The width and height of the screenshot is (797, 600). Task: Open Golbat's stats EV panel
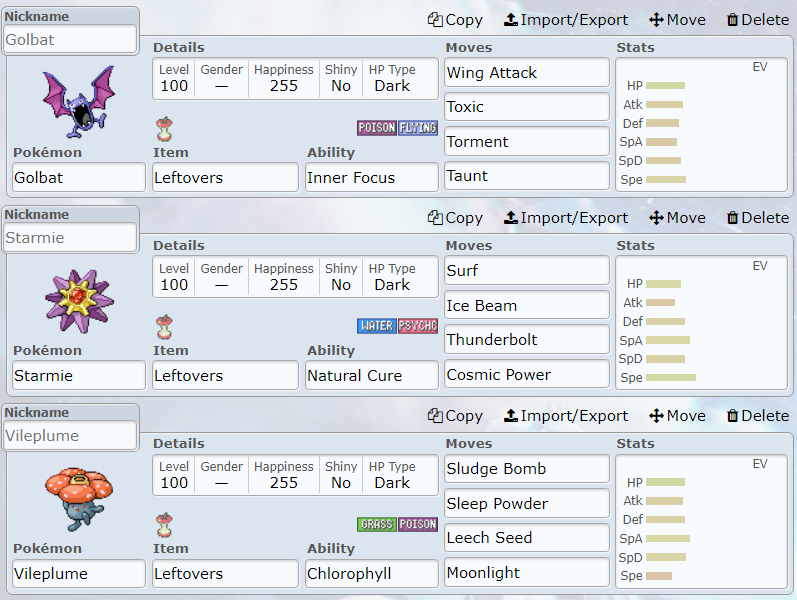pos(701,125)
